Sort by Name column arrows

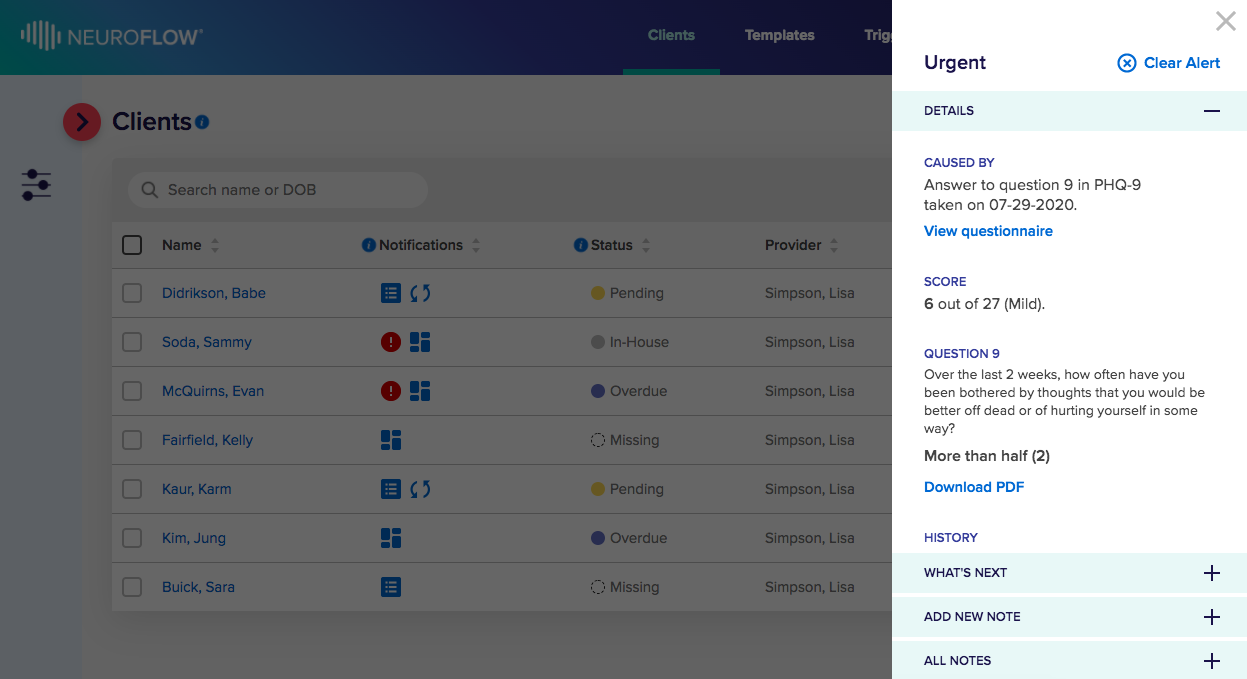[x=215, y=245]
